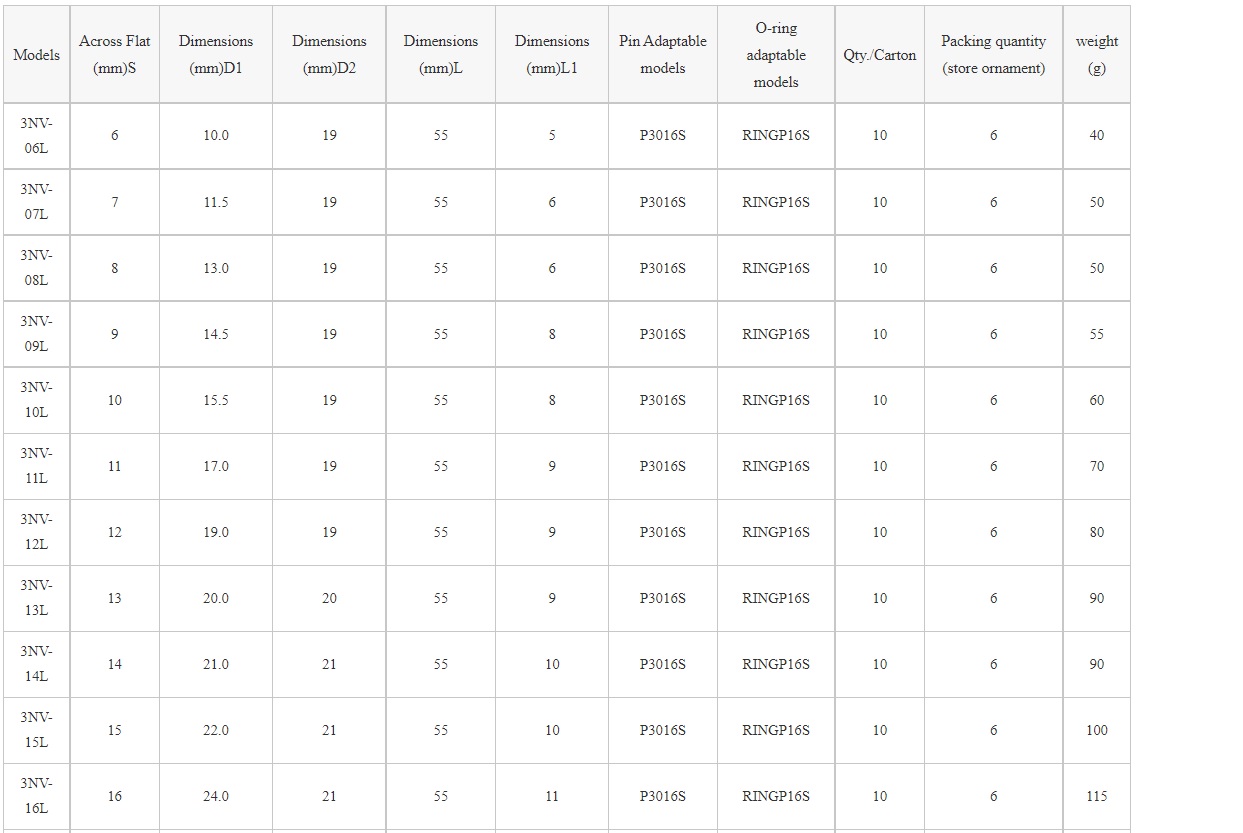Select model cell 3NV-12L
Image resolution: width=1243 pixels, height=833 pixels.
click(x=36, y=532)
